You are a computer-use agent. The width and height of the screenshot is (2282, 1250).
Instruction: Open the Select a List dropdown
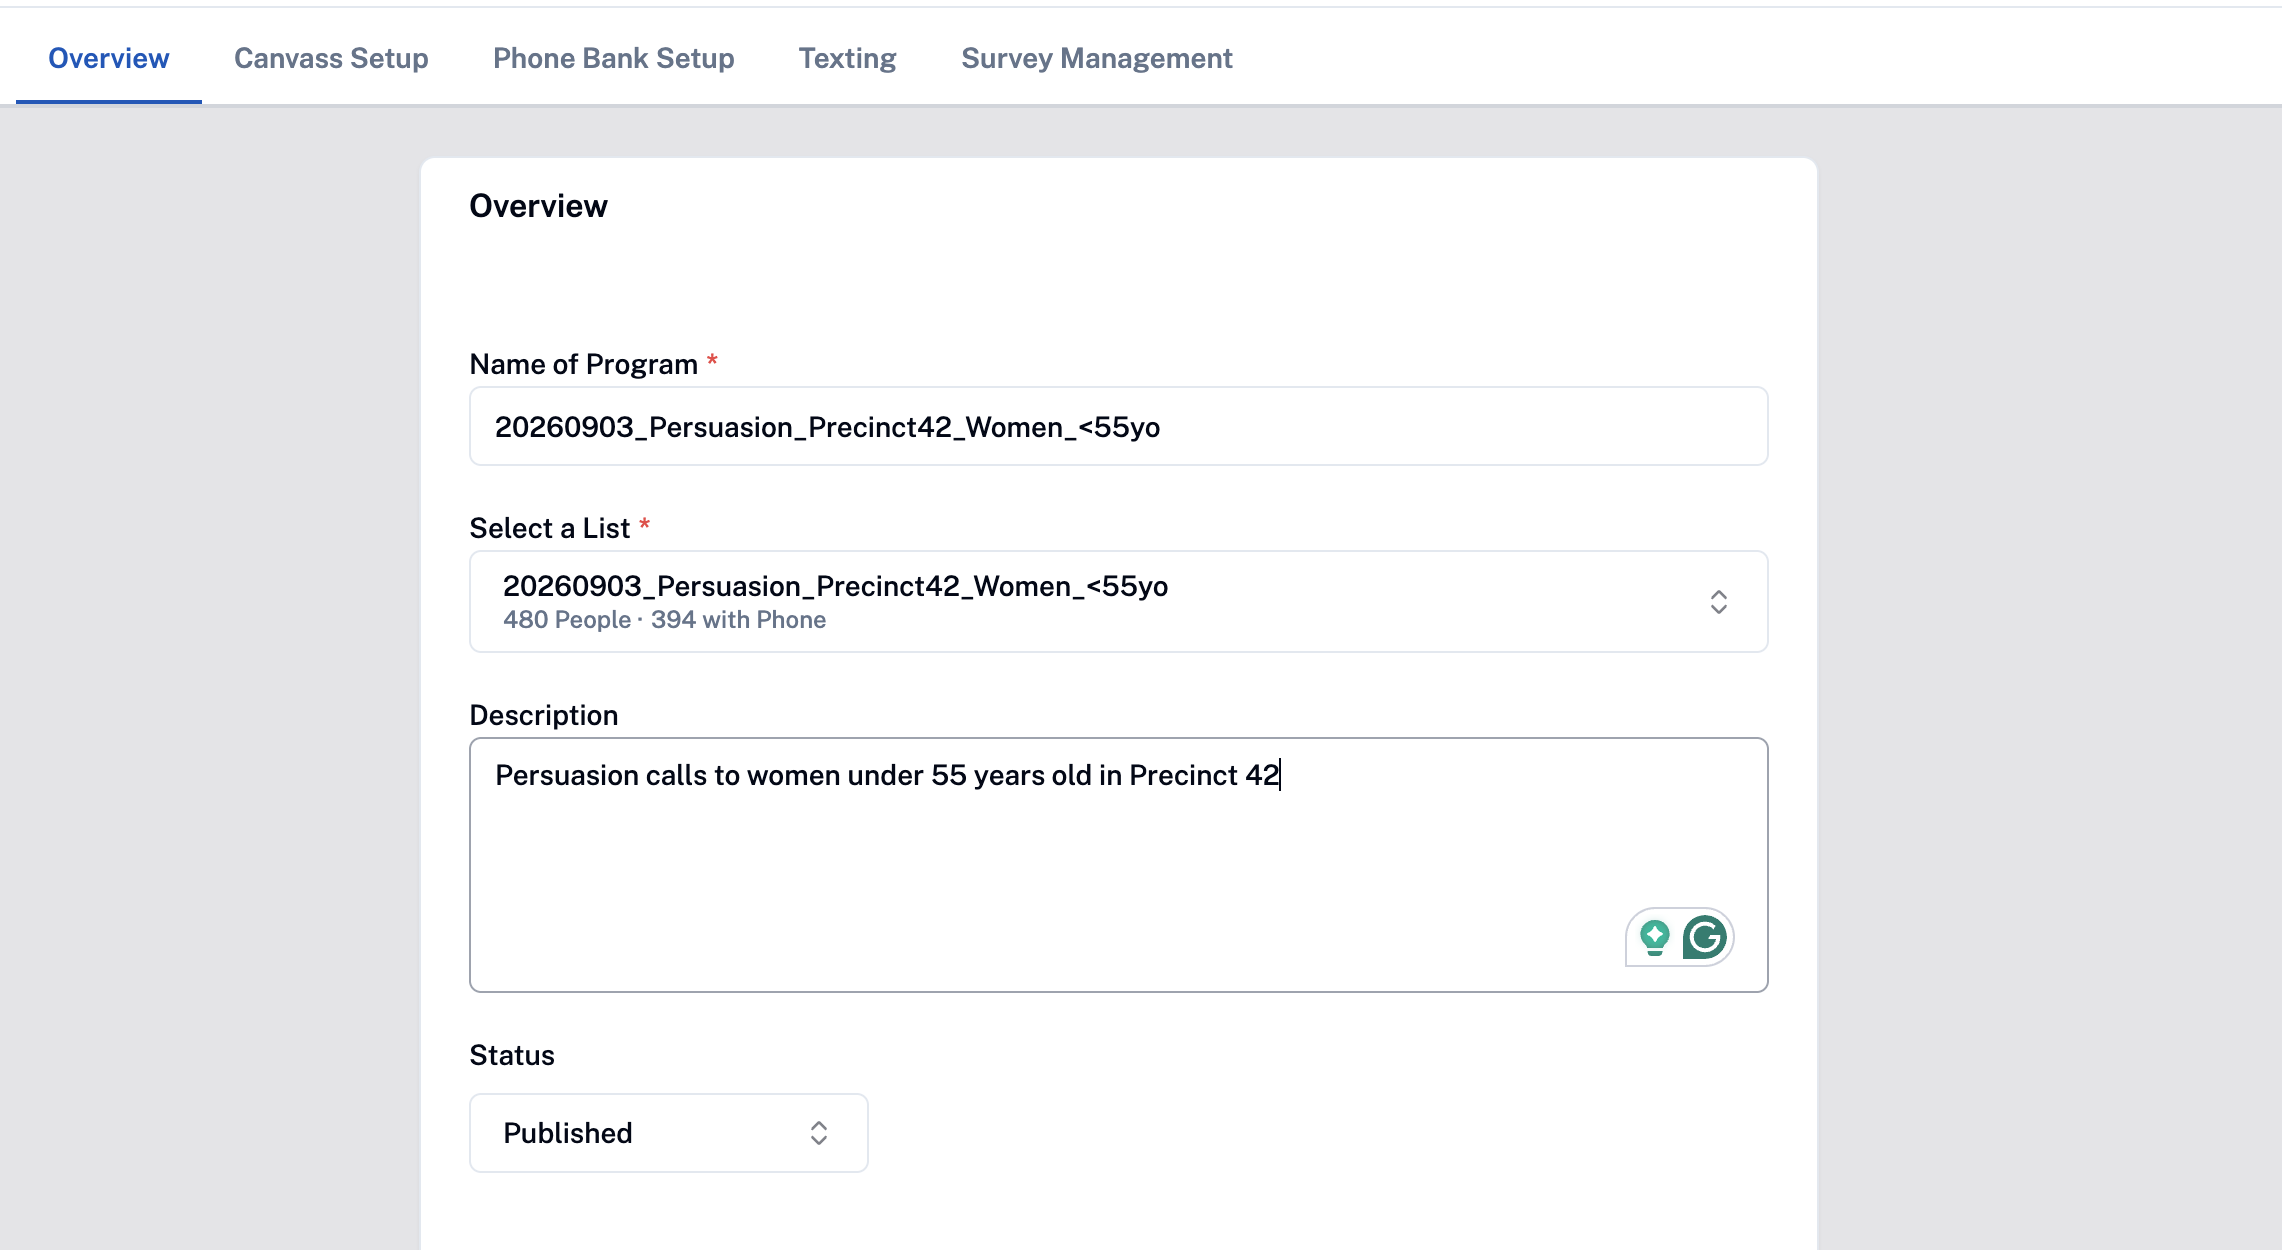[1118, 602]
